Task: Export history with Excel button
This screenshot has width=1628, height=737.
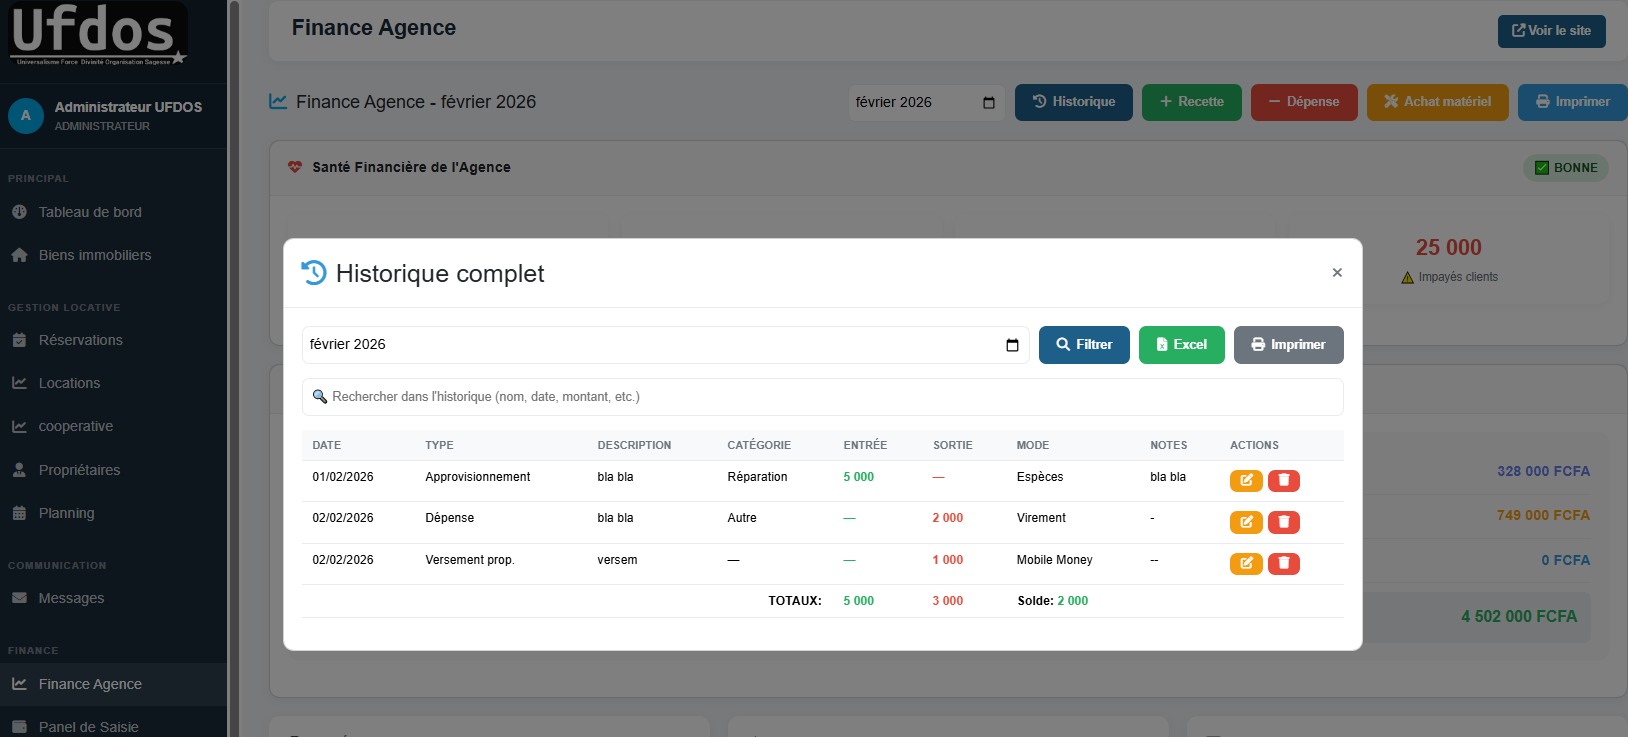Action: (x=1181, y=345)
